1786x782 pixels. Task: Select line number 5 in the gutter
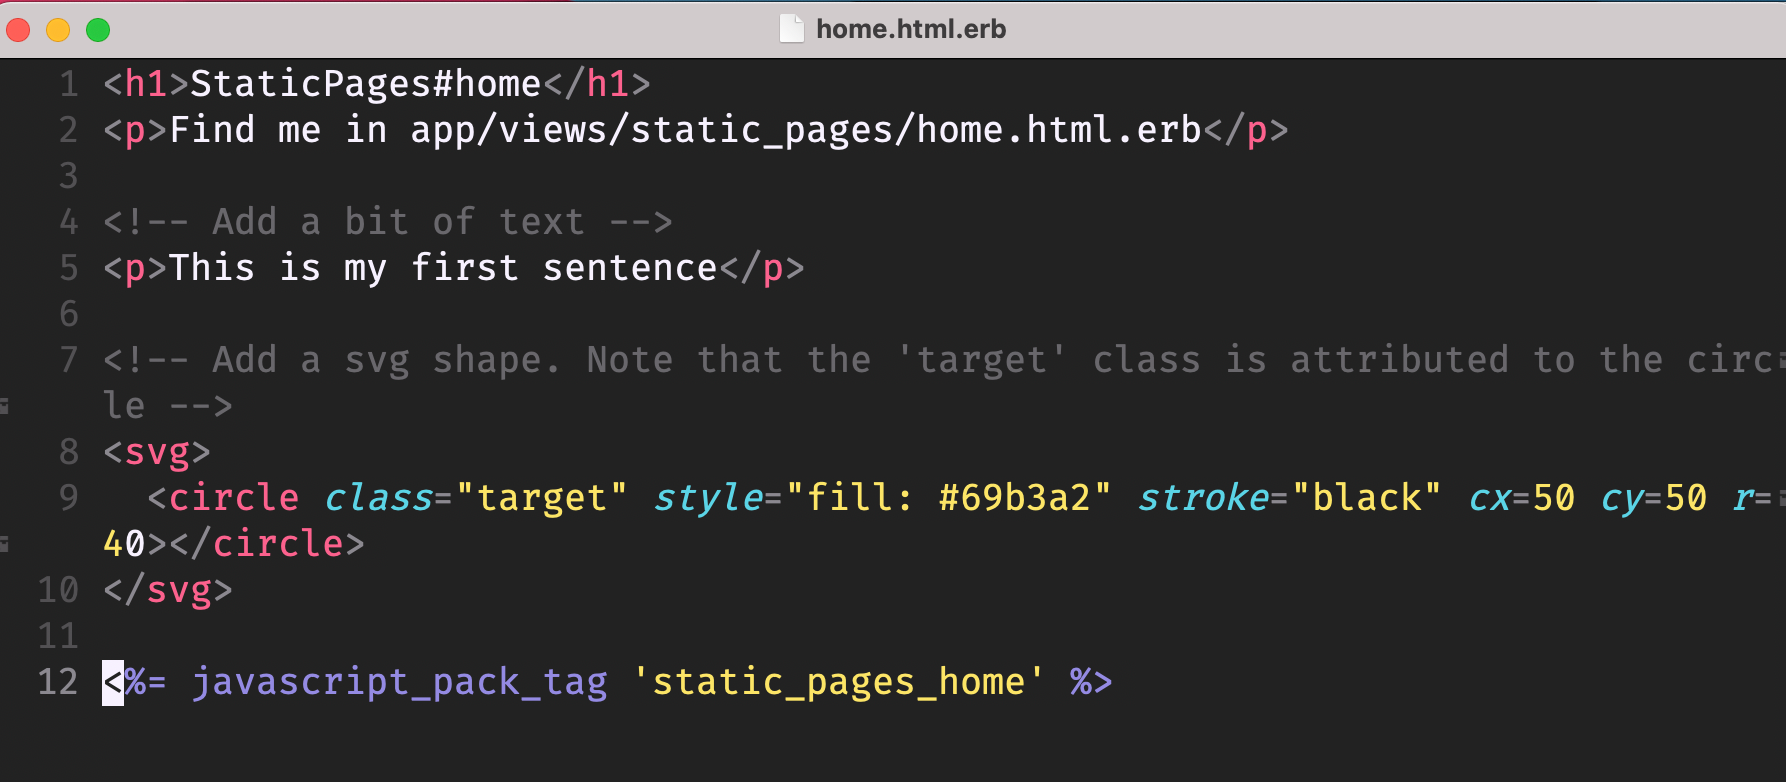pos(68,268)
